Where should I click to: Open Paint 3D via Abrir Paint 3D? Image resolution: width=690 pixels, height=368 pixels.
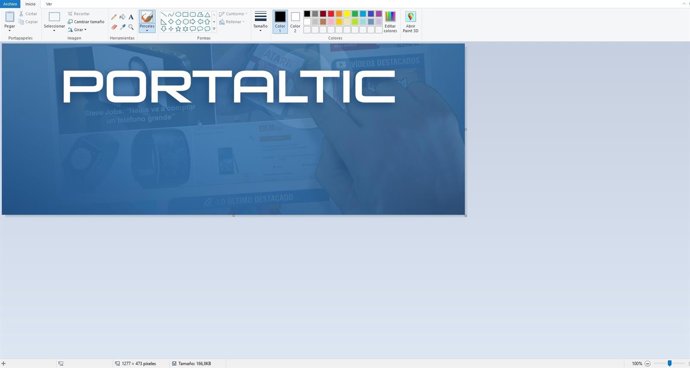411,22
